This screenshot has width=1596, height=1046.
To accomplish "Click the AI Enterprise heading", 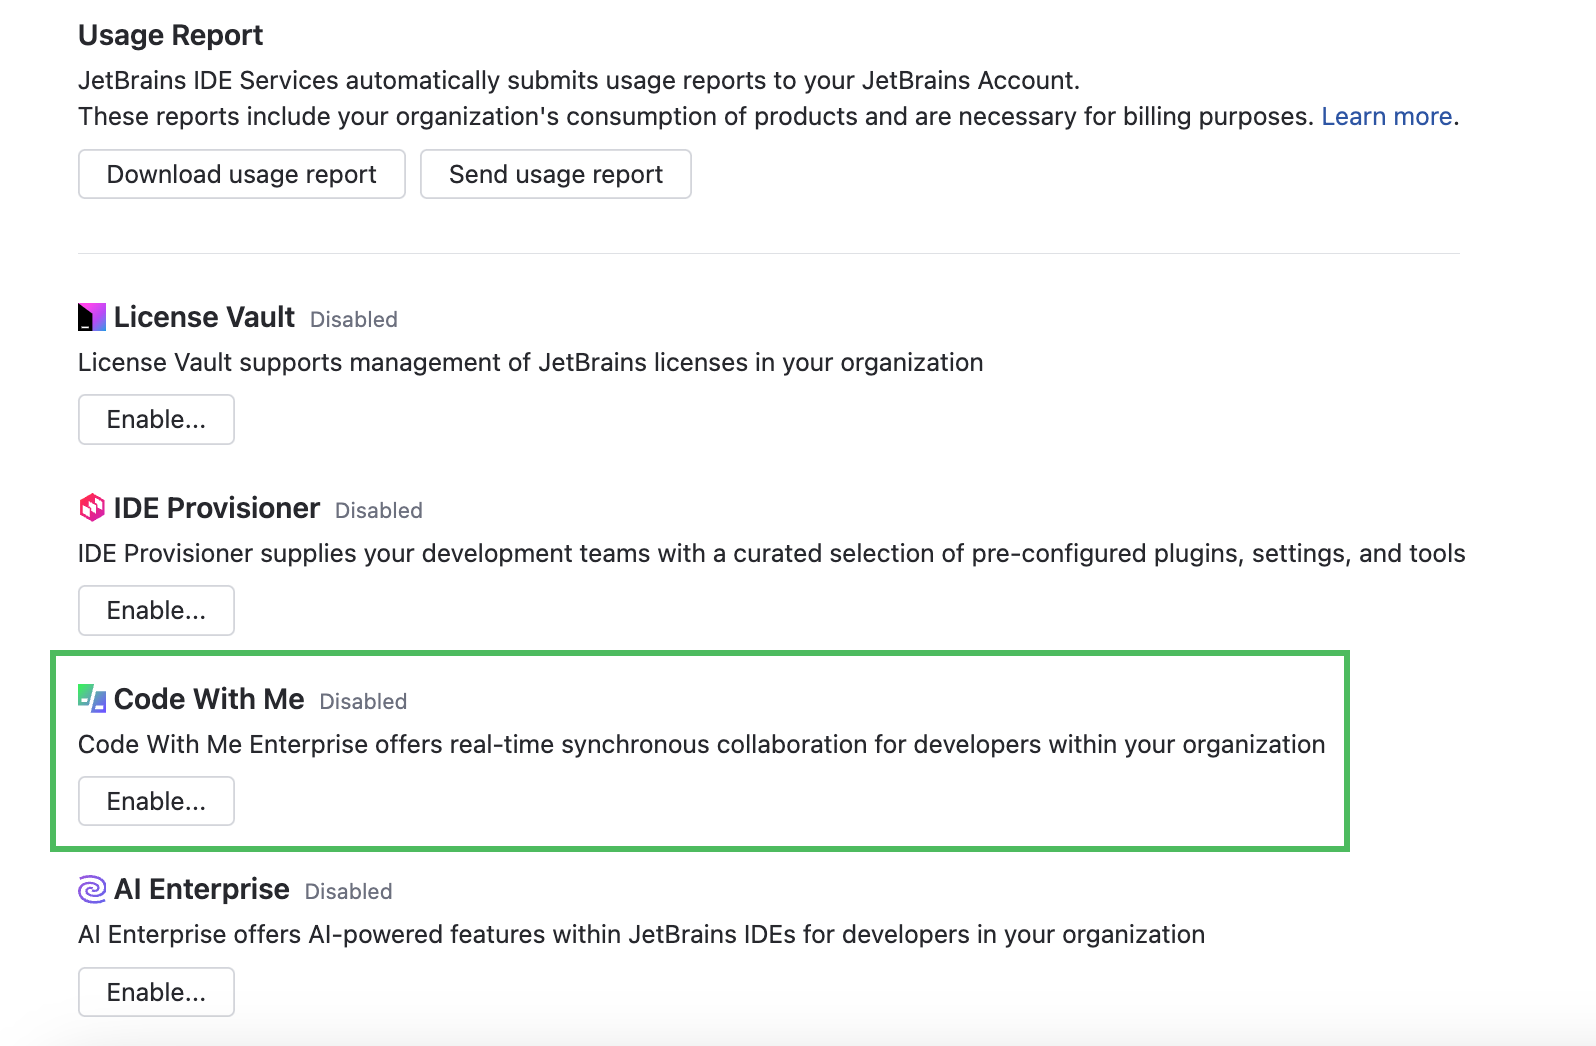I will pos(202,889).
